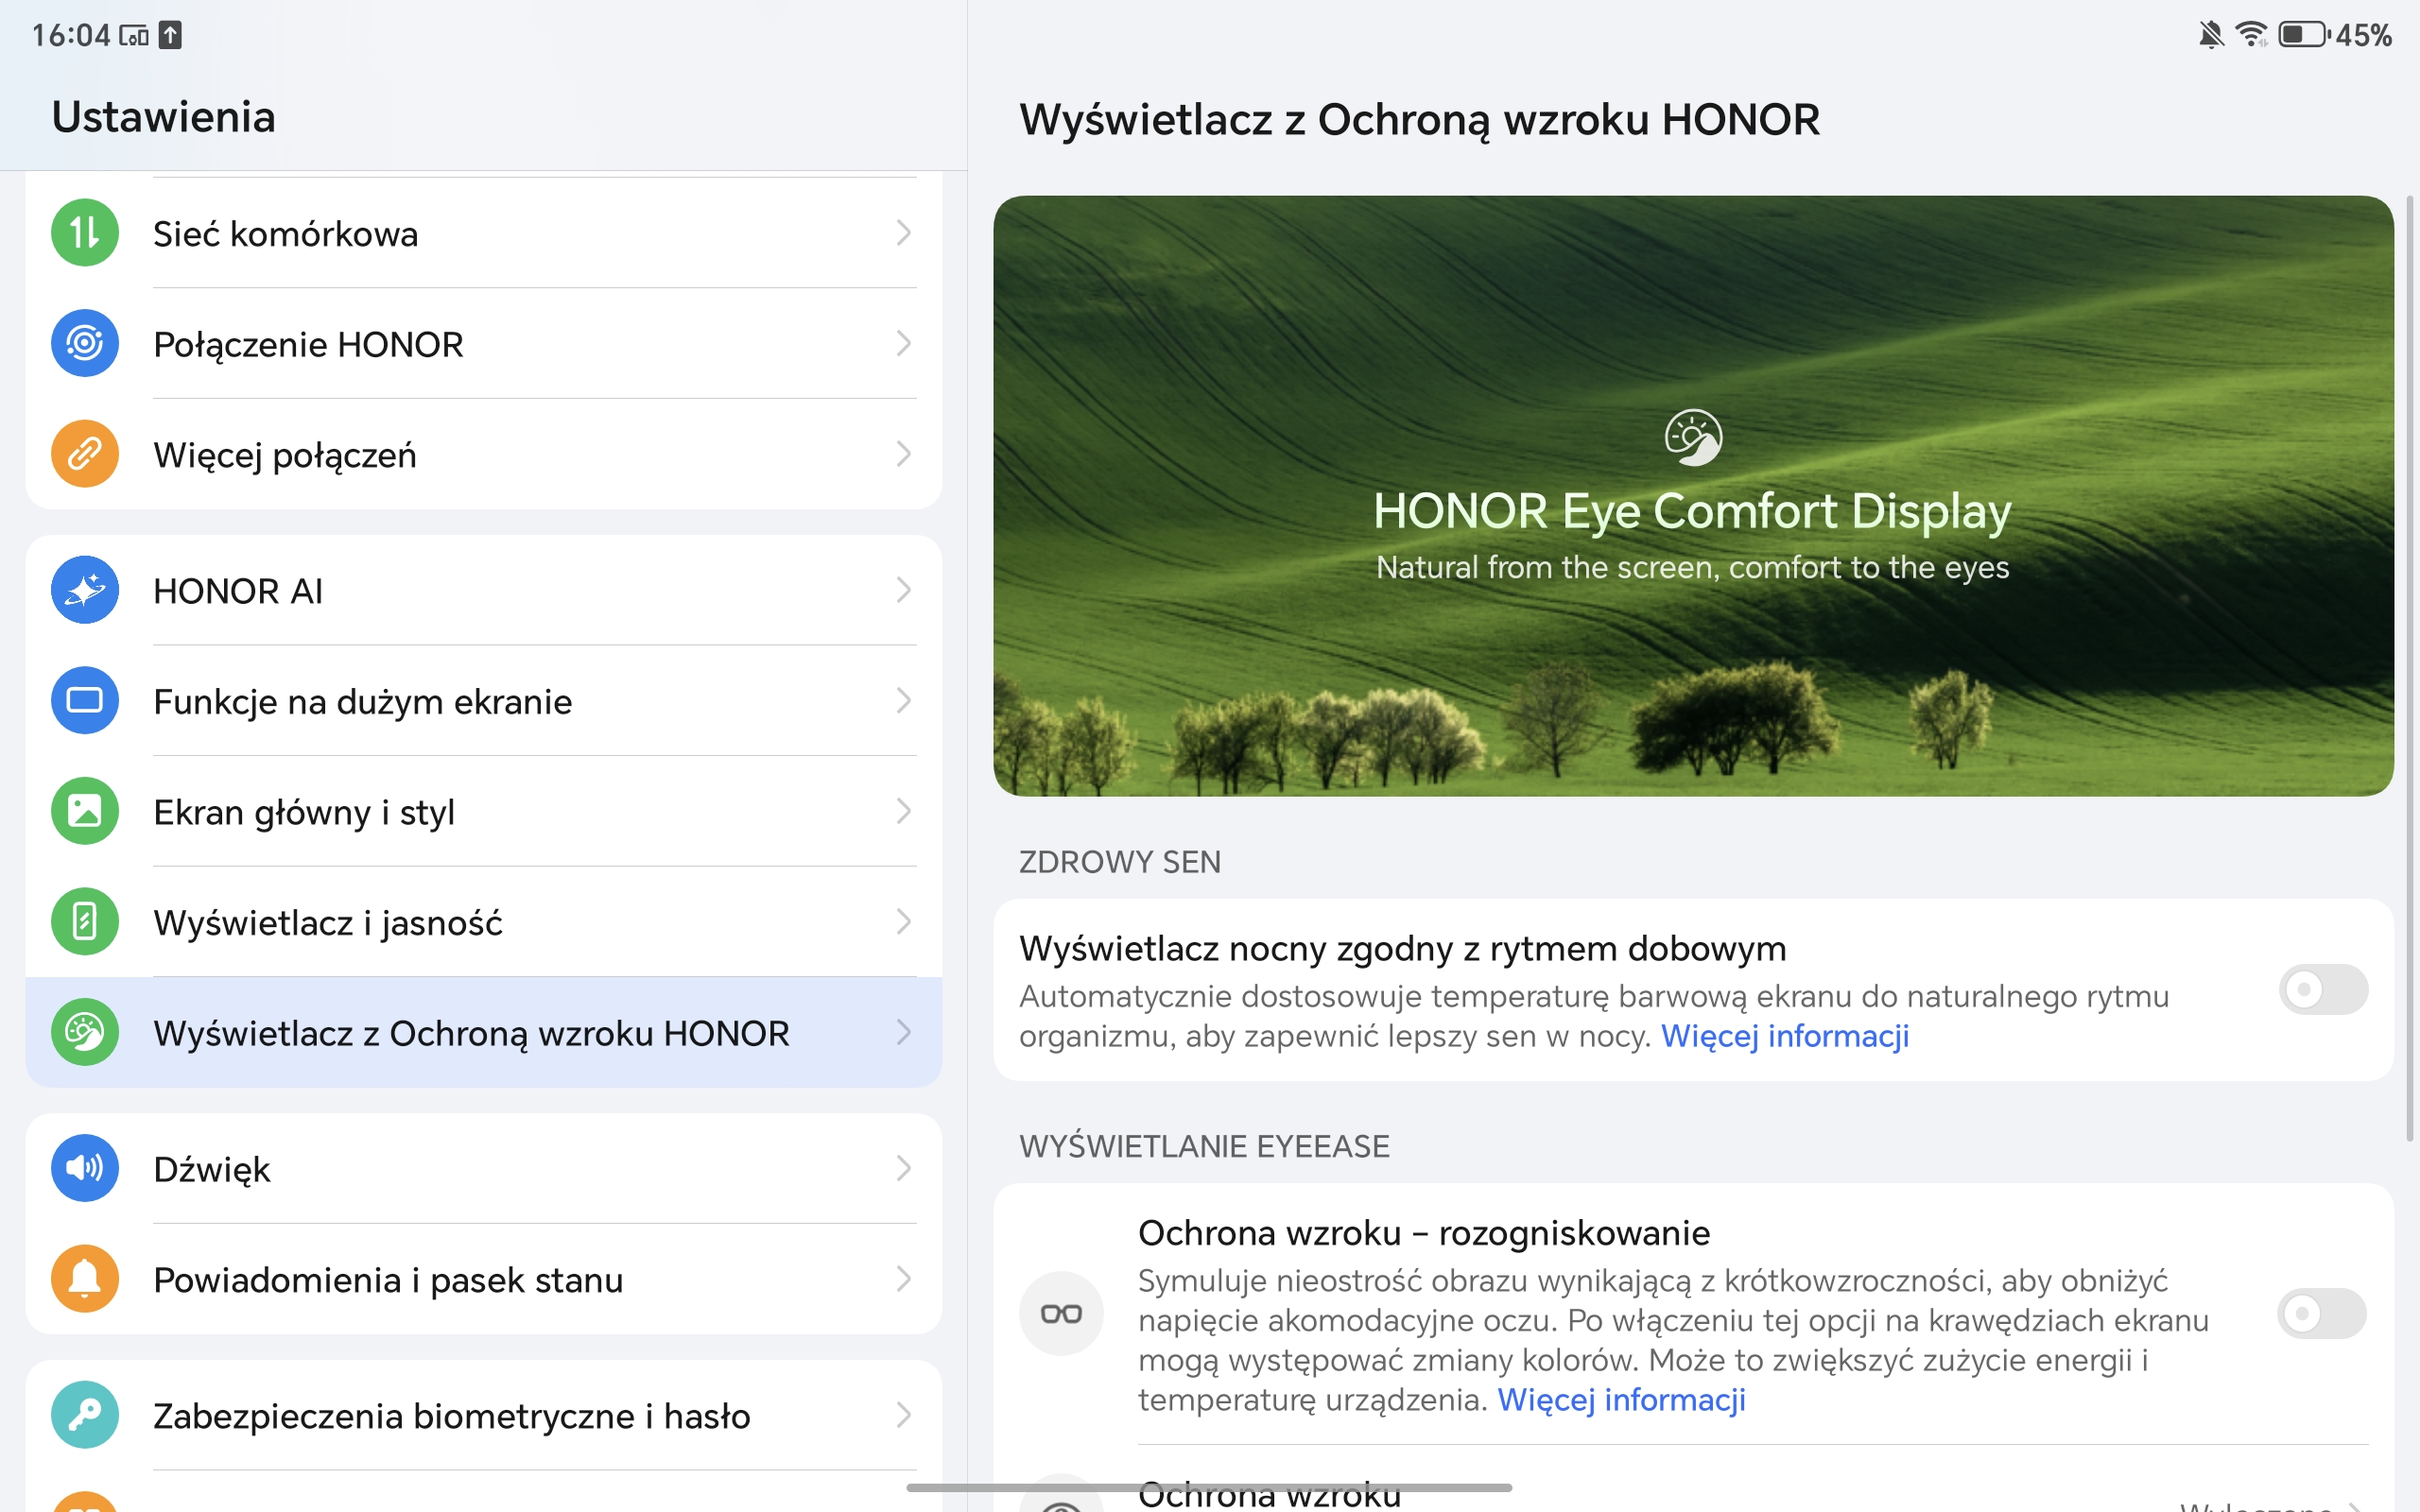Tap the HONOR AI sparkle icon
Image resolution: width=2420 pixels, height=1512 pixels.
85,590
